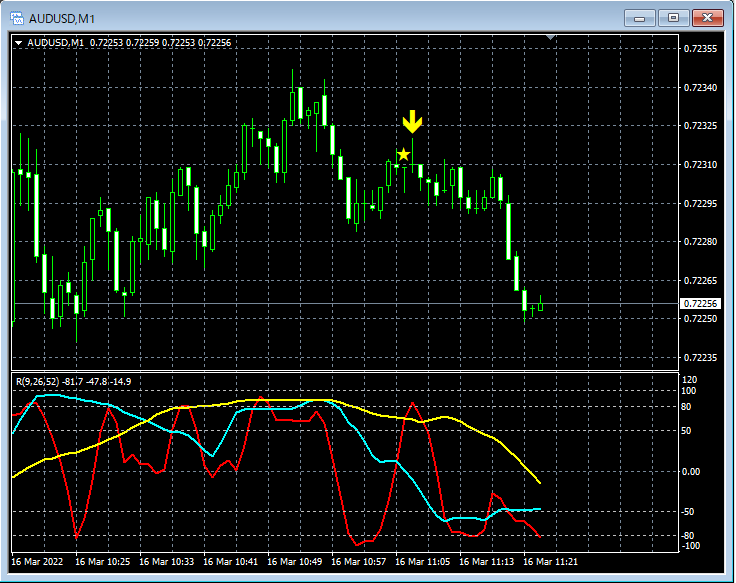Click the 16 Mar 11:05 time label
Image resolution: width=736 pixels, height=583 pixels.
point(422,562)
